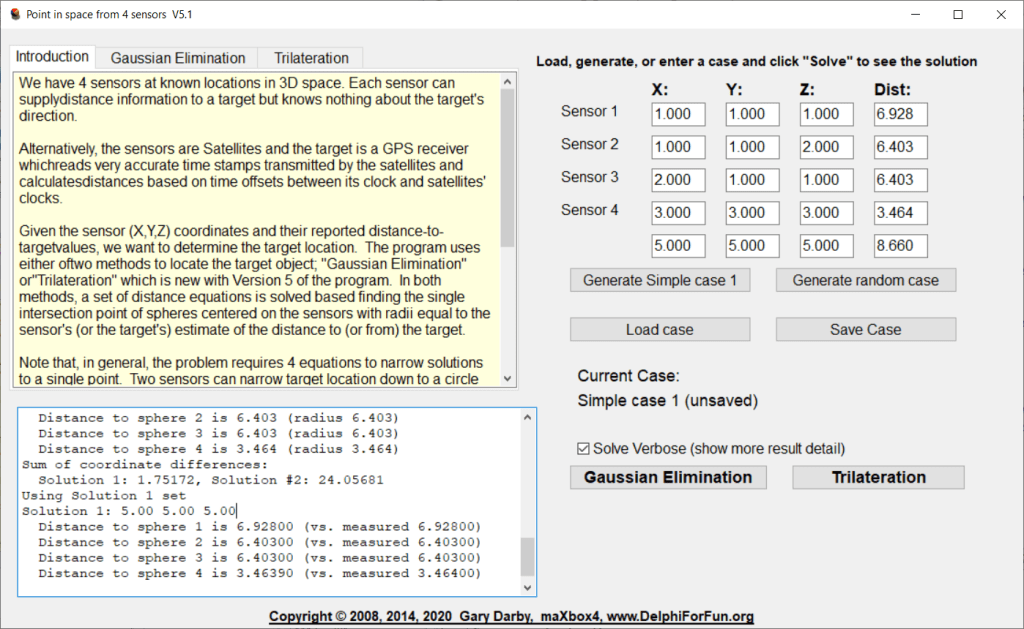
Task: Solve using the Trilateration button
Action: (x=878, y=477)
